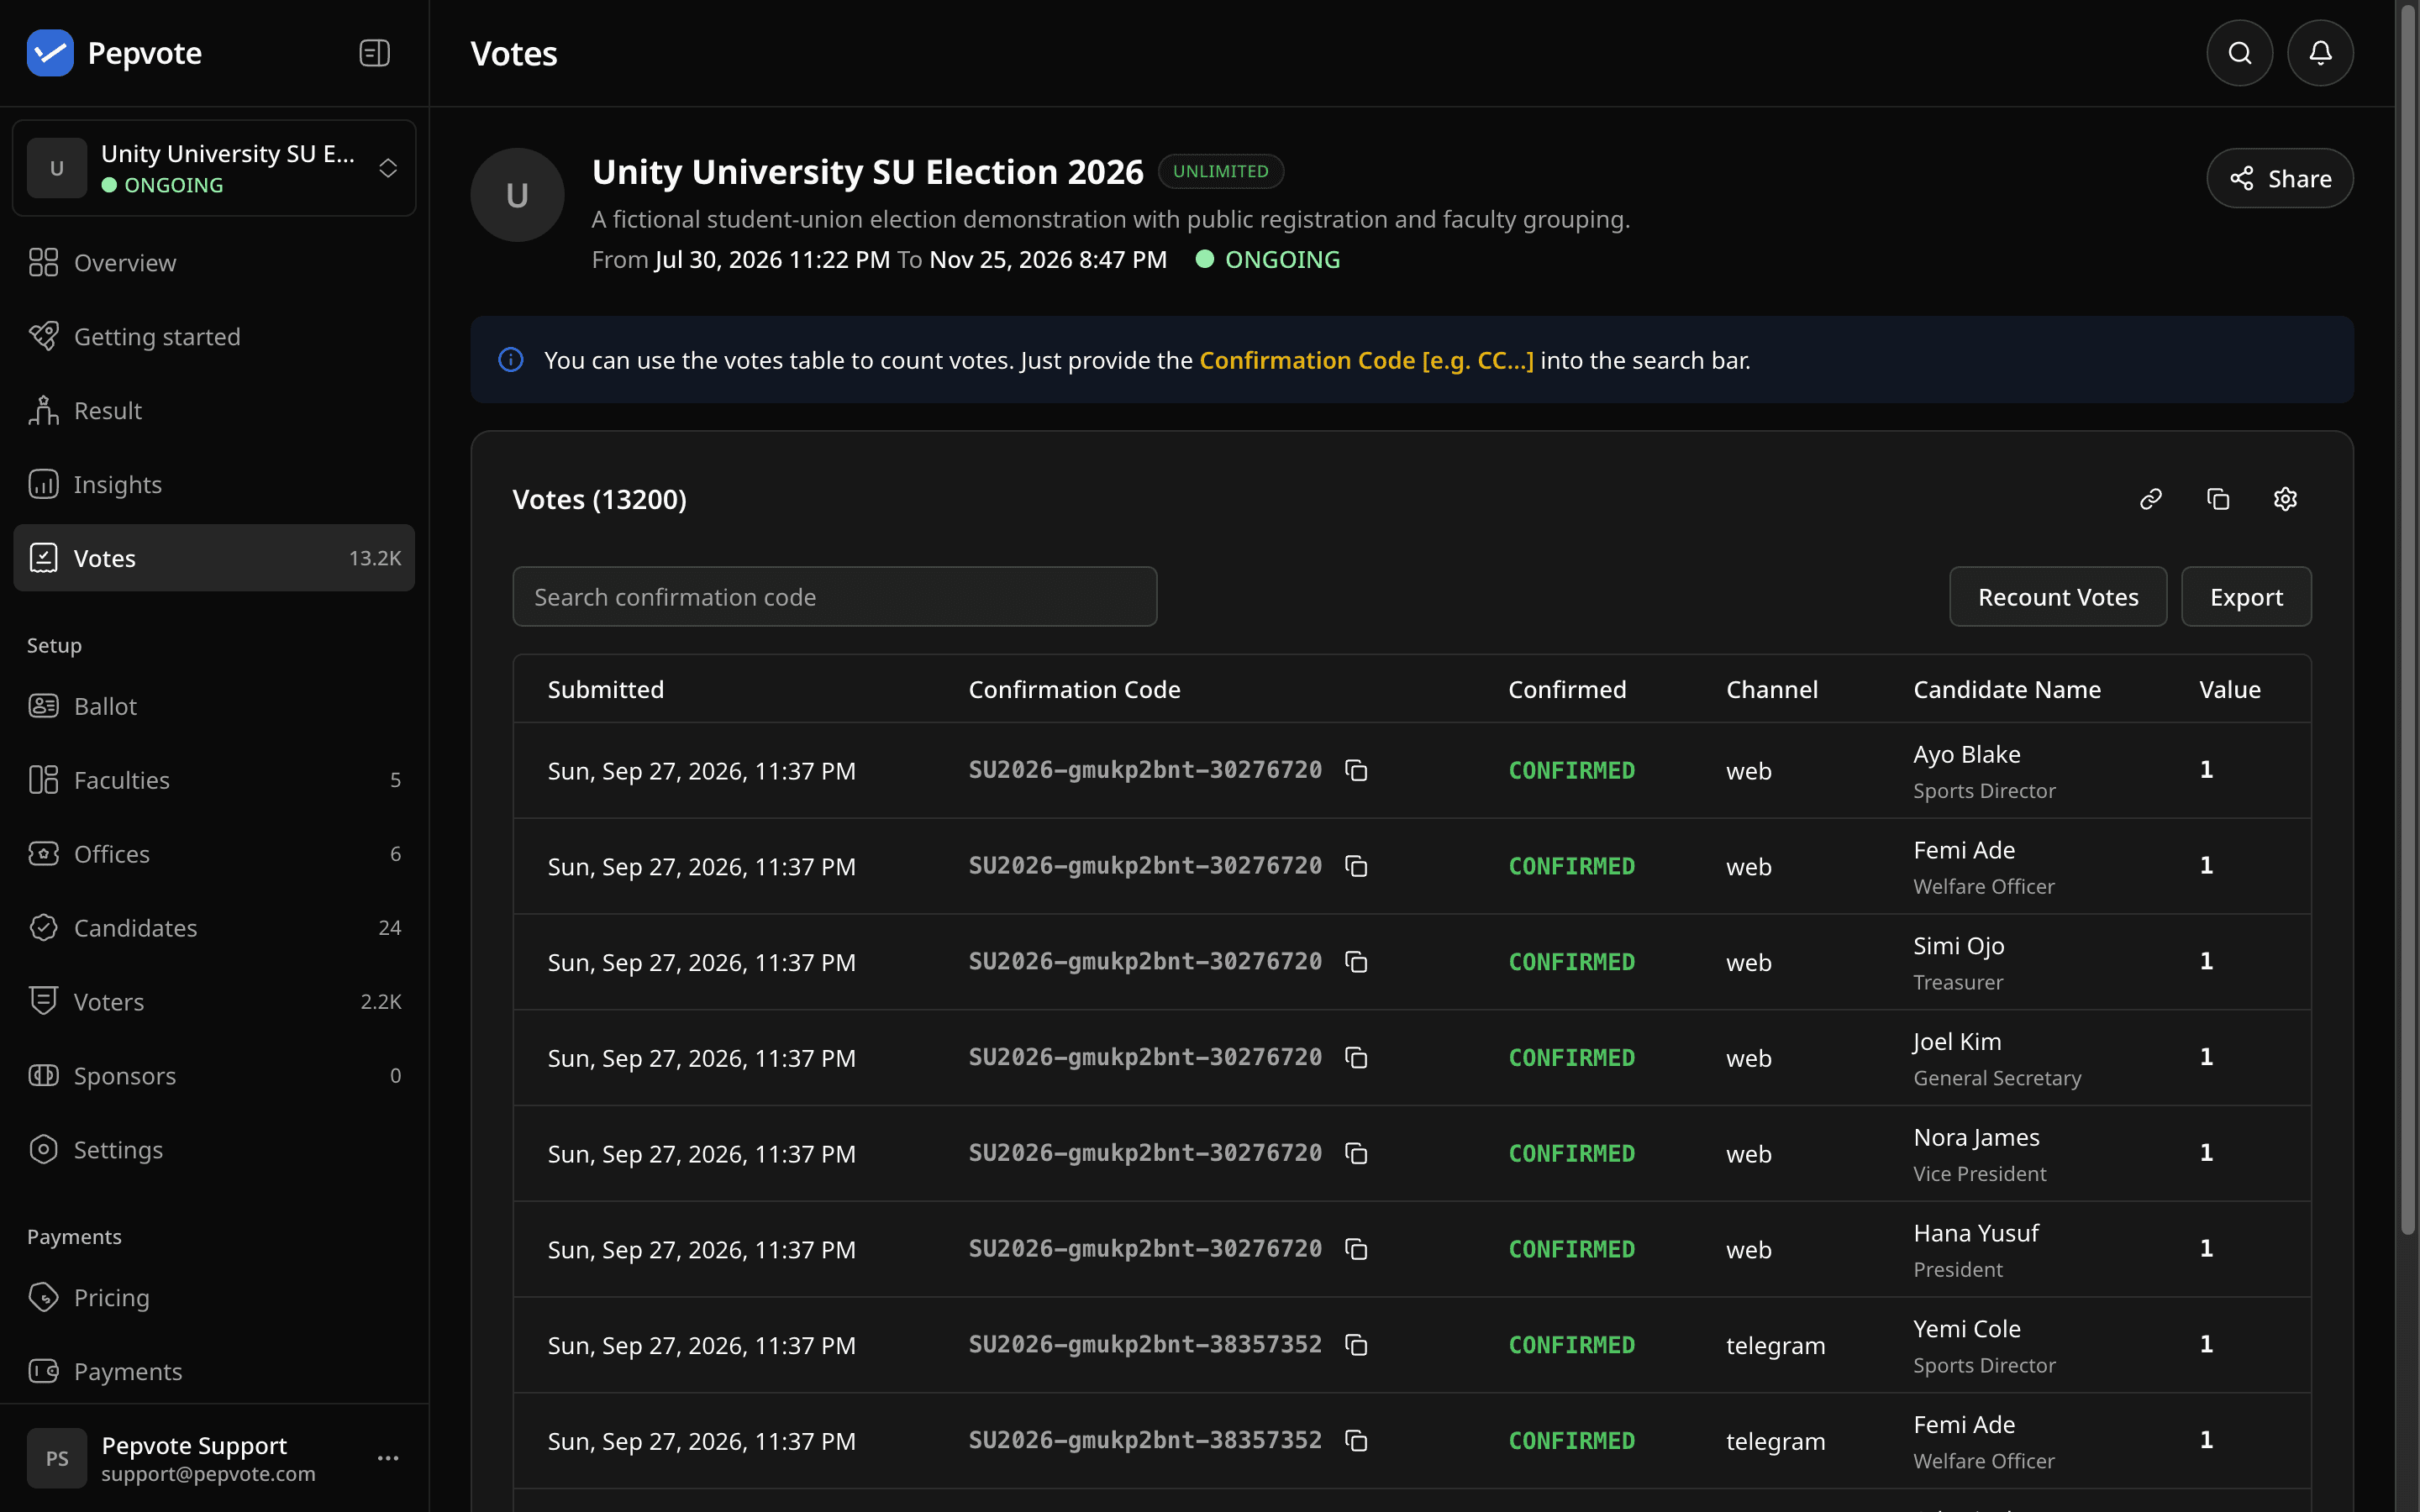Select Votes in sidebar
Screen dimensions: 2420x1512
click(214, 558)
